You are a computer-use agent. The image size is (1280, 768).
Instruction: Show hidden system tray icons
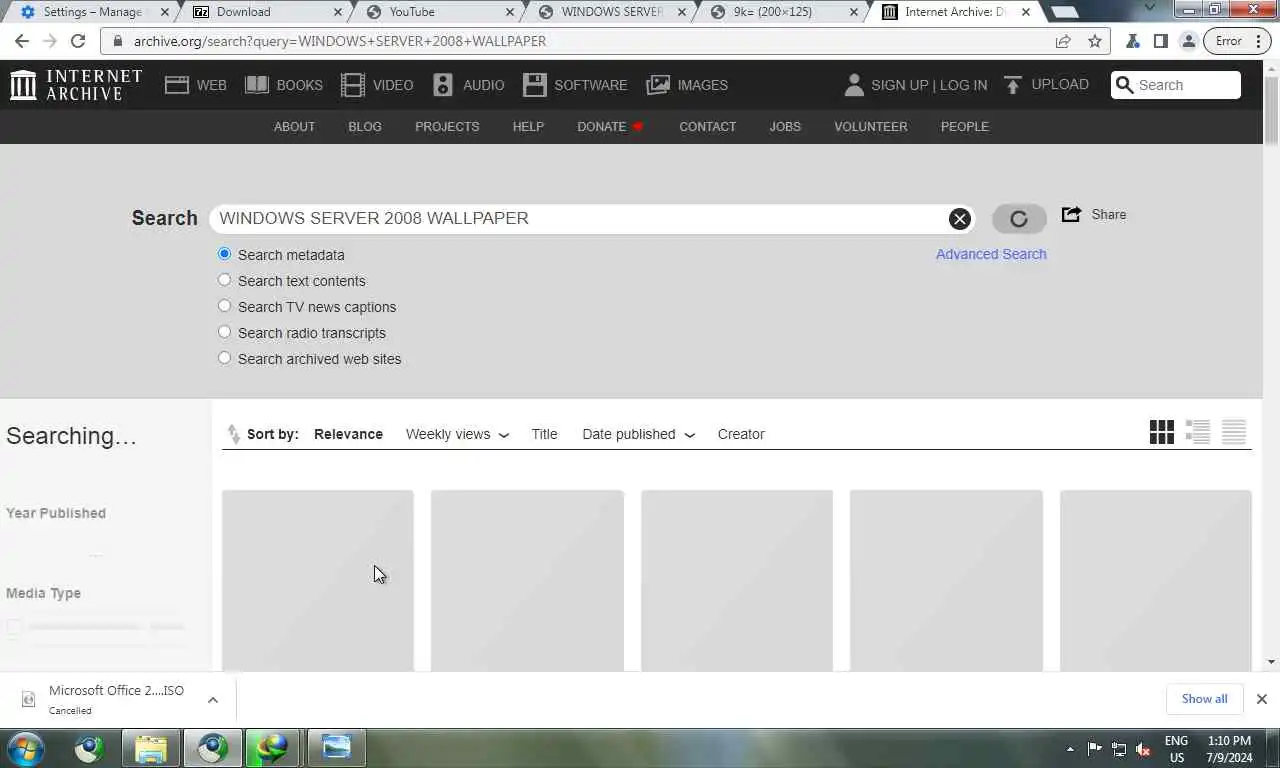[x=1070, y=749]
